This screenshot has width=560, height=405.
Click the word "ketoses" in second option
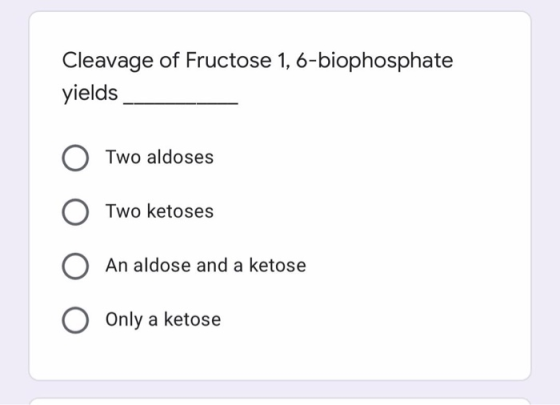(x=180, y=211)
